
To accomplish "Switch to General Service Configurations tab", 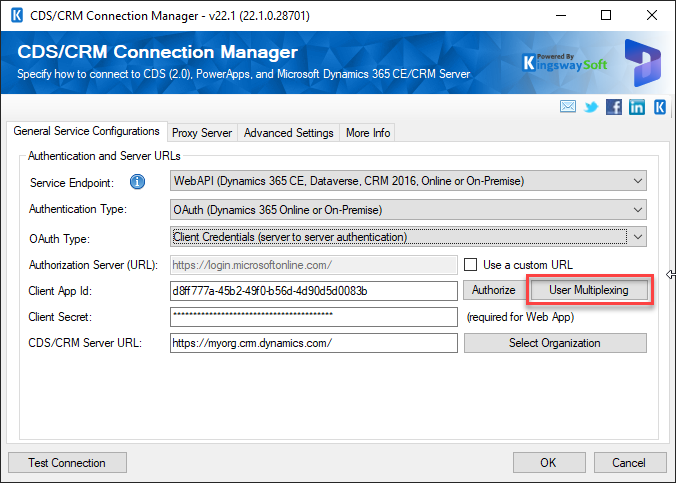I will tap(87, 131).
